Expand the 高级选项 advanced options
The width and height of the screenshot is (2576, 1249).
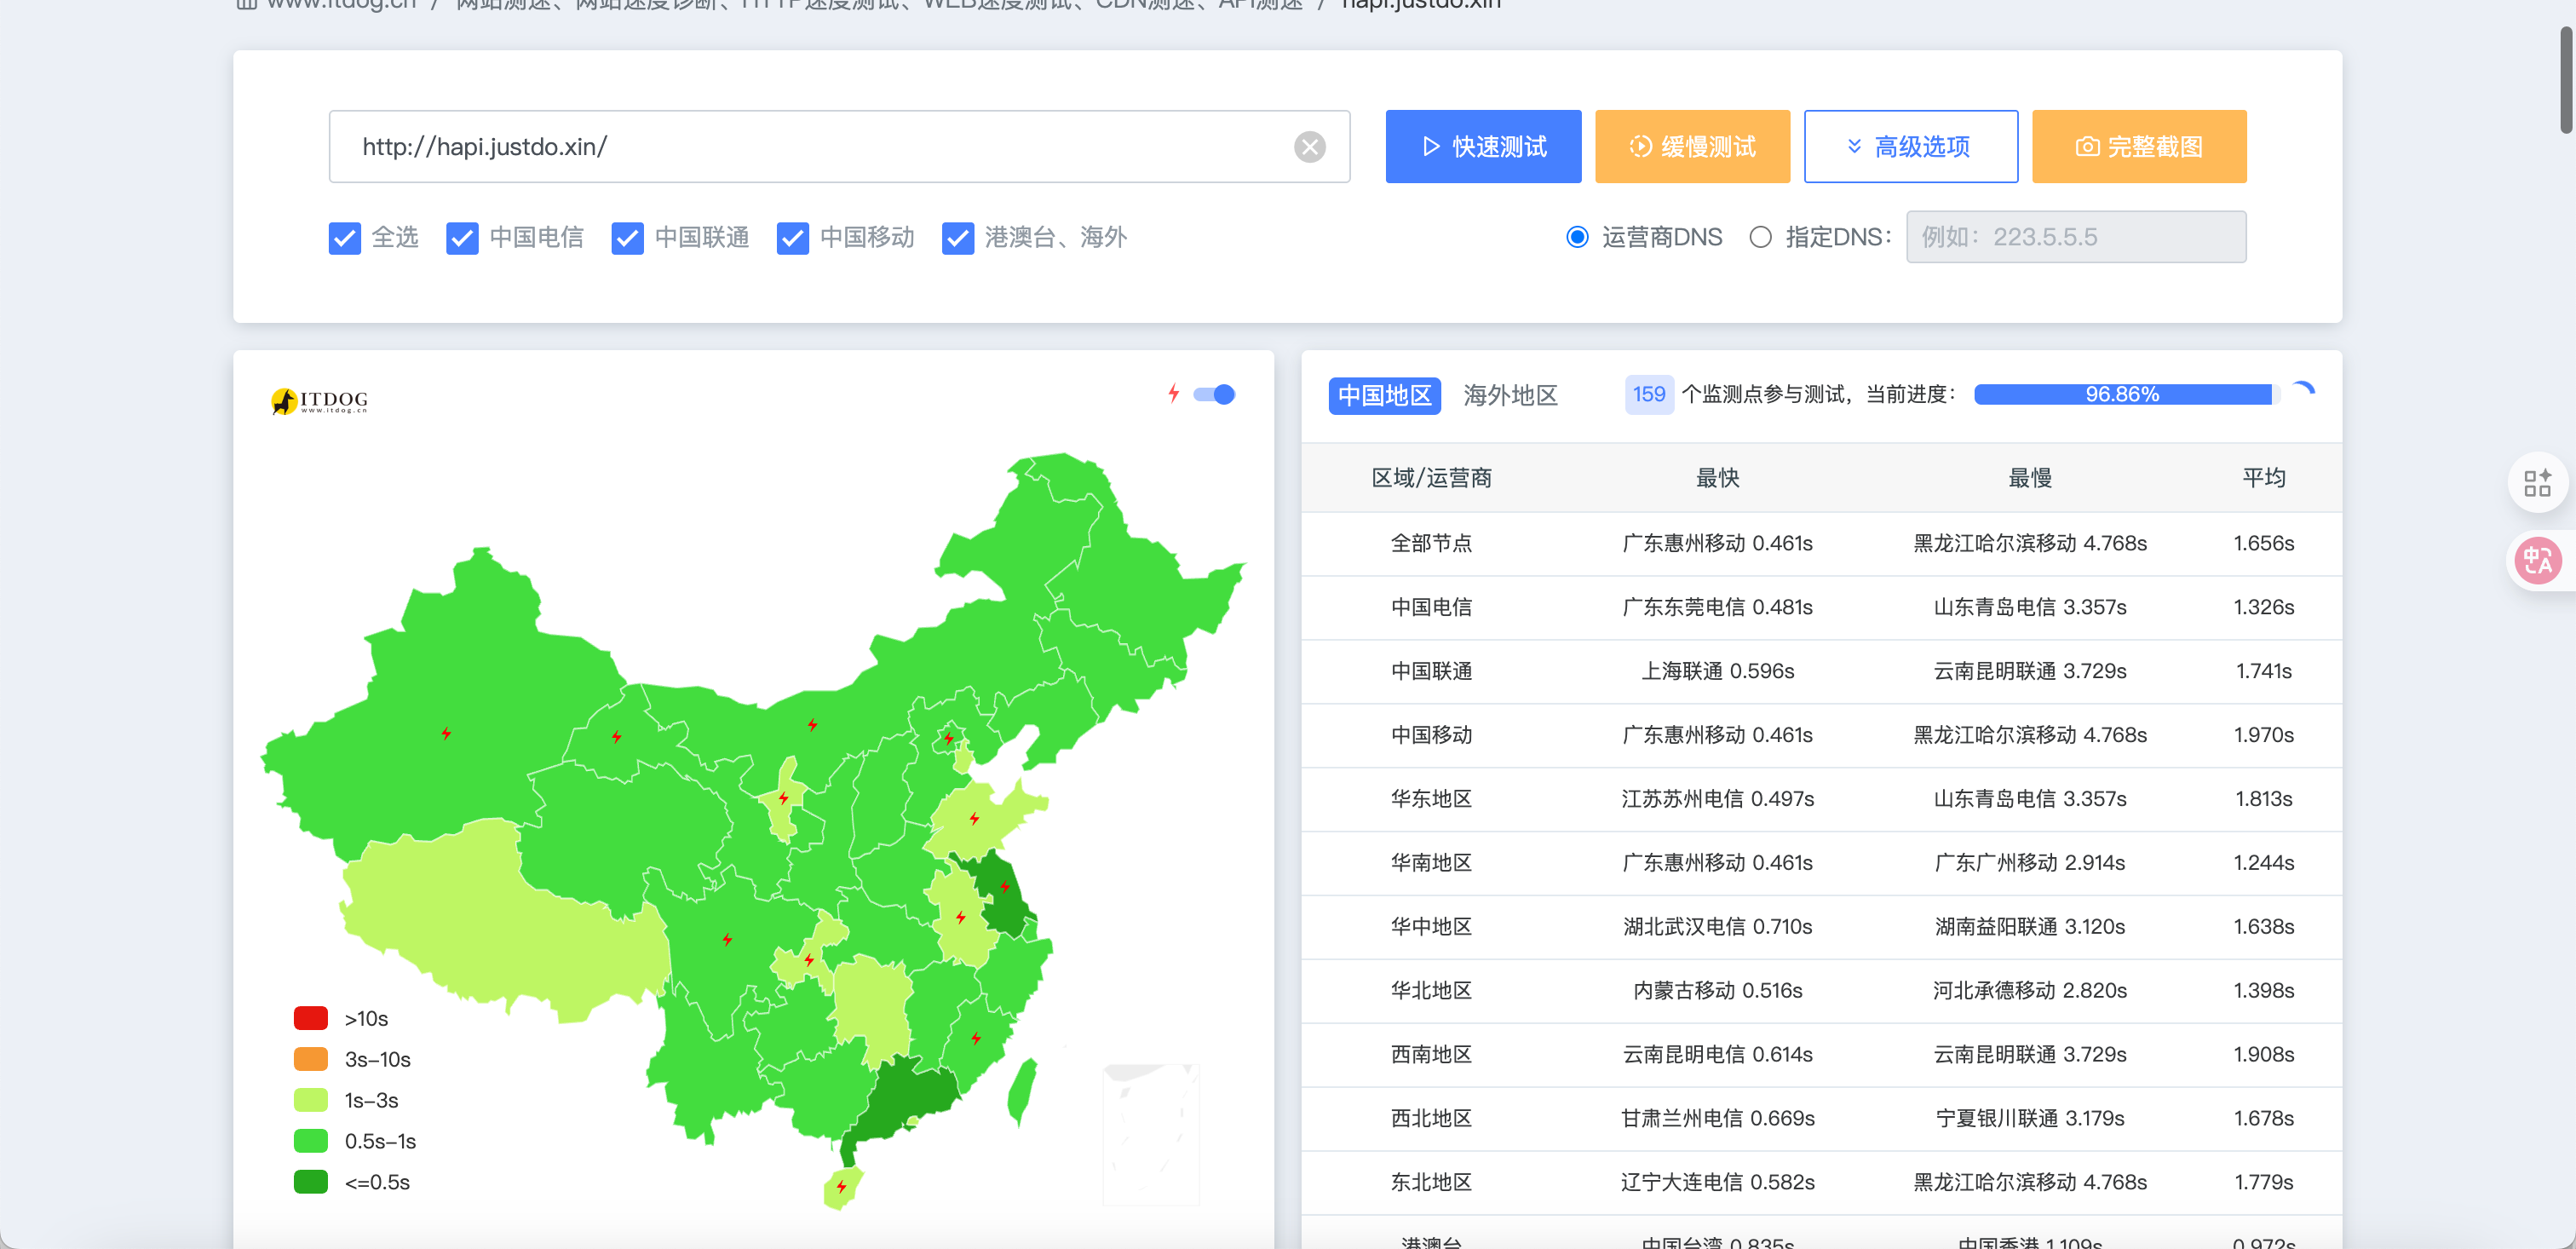coord(1910,146)
